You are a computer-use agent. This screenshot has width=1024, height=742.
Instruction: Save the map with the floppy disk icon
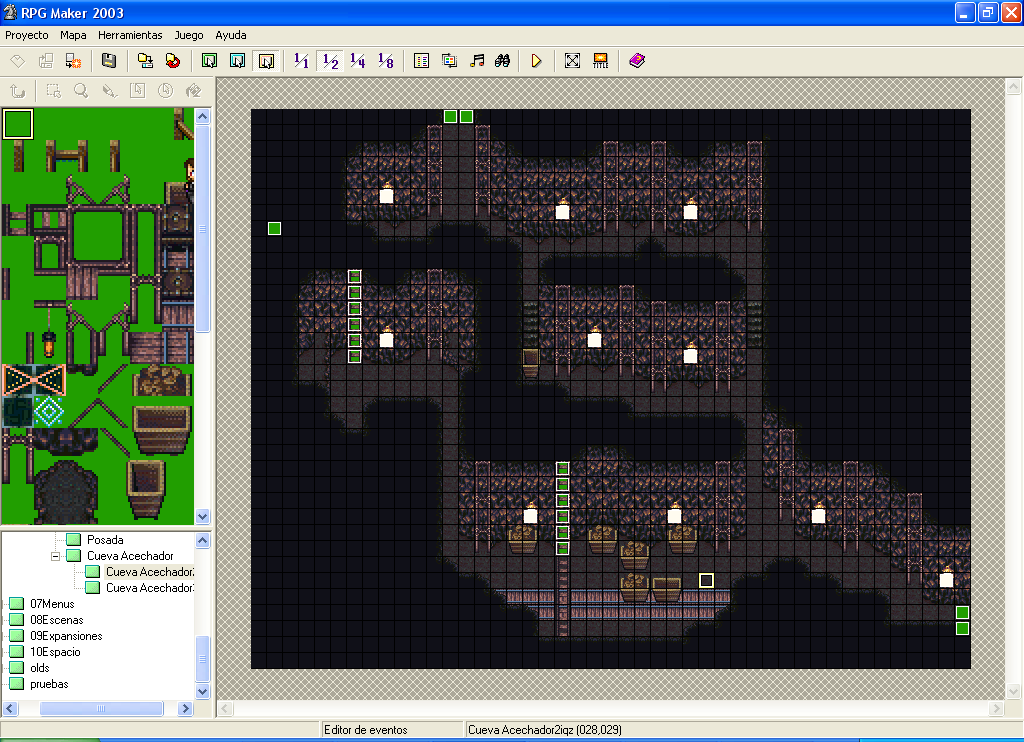click(x=109, y=61)
